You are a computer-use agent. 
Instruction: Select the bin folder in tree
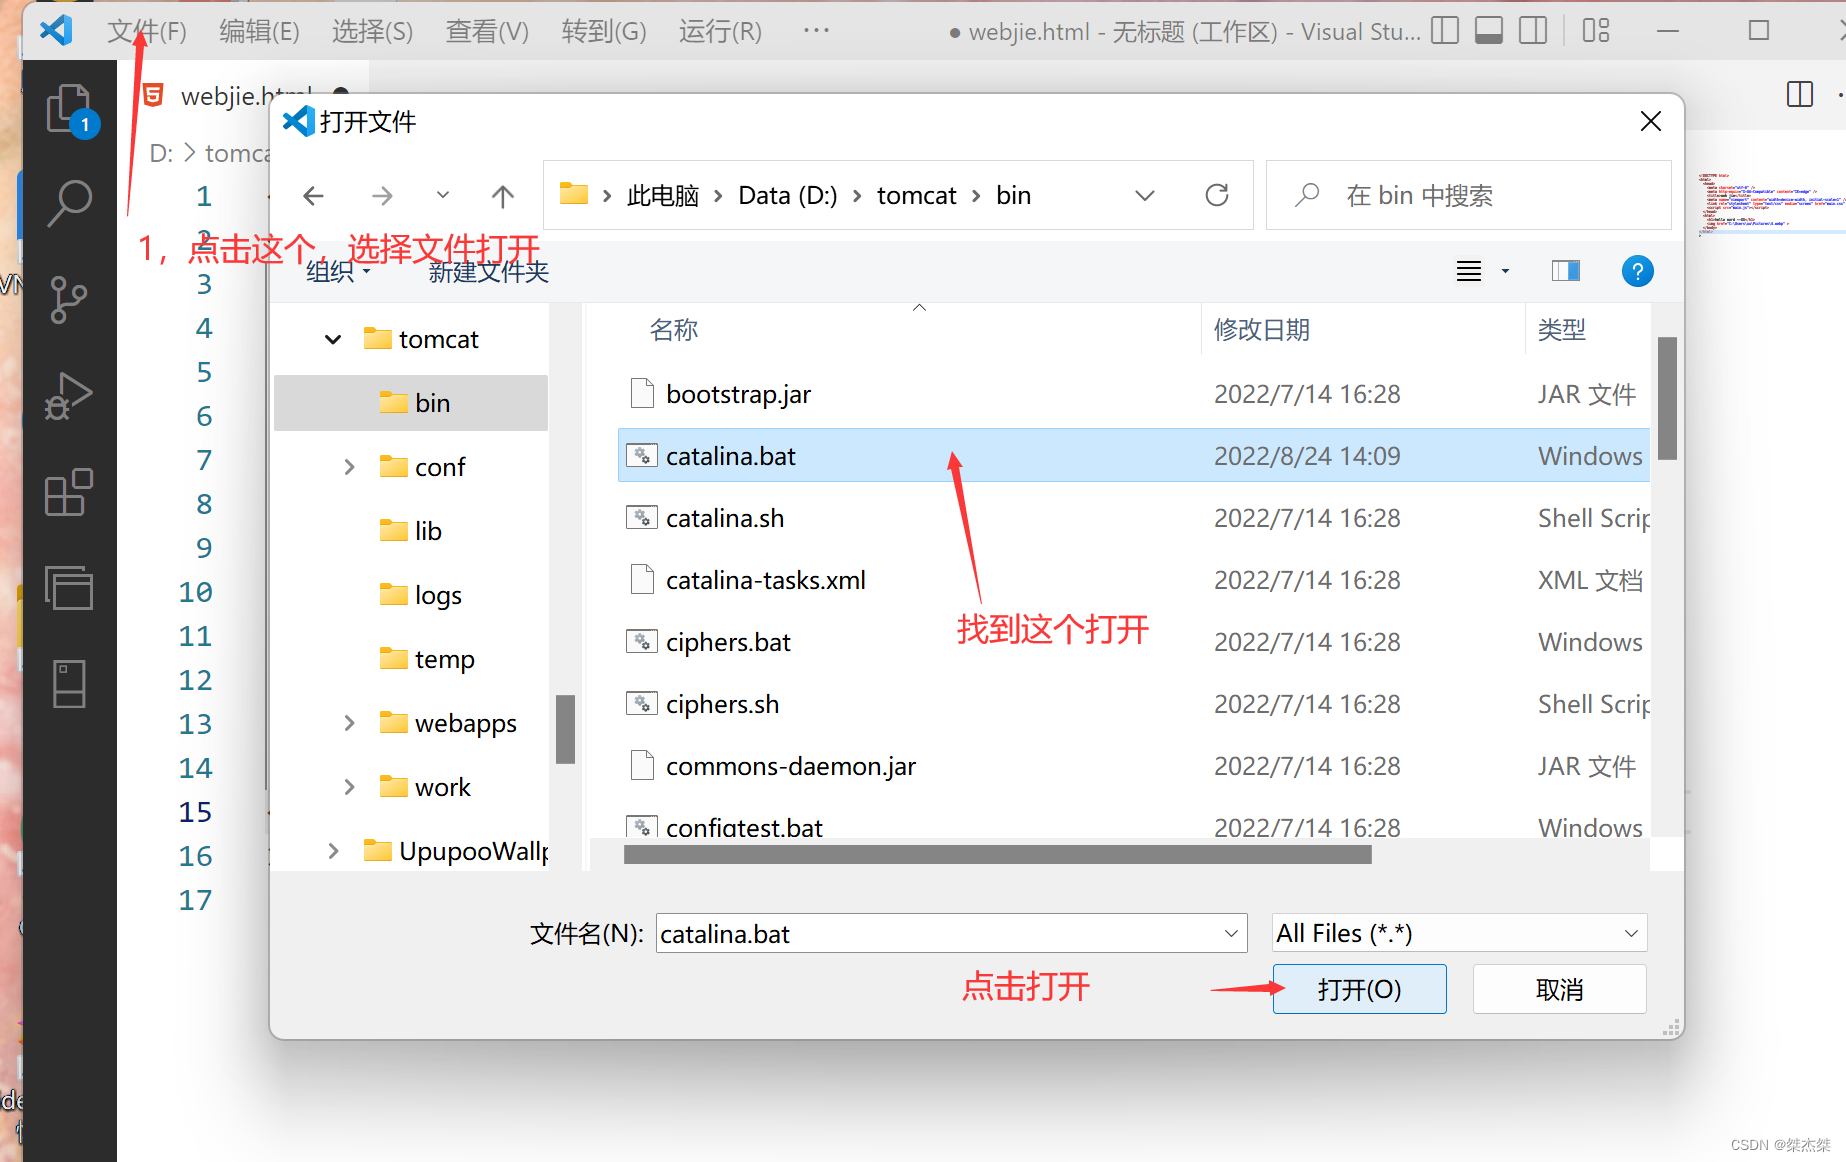click(x=411, y=403)
